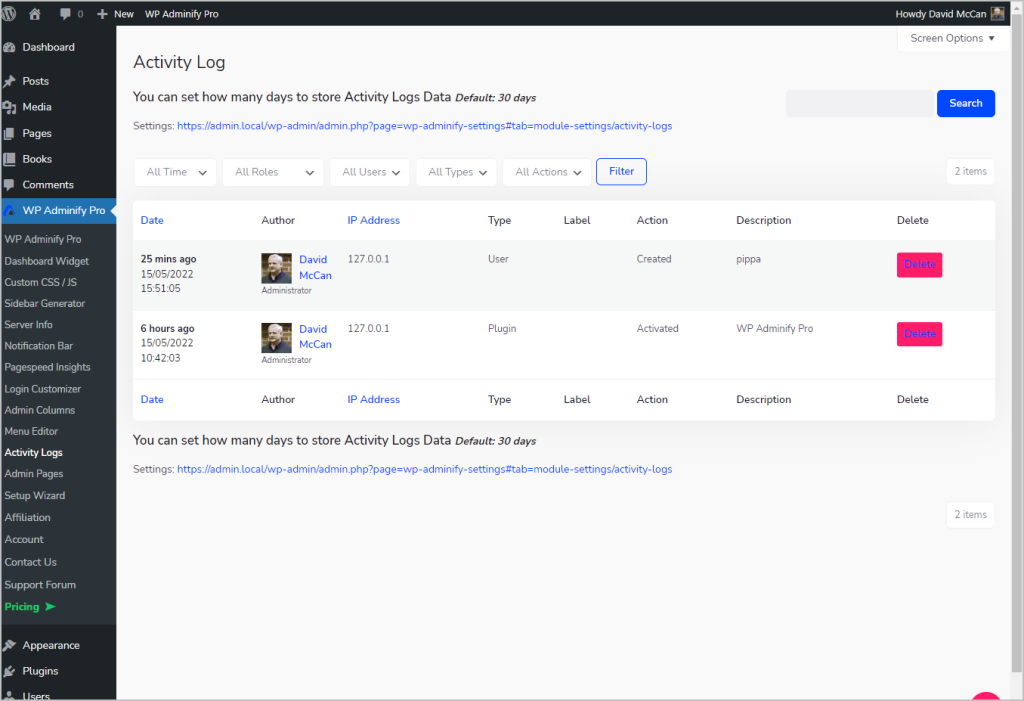Click the blue Search button
This screenshot has height=701, width=1024.
[x=965, y=103]
